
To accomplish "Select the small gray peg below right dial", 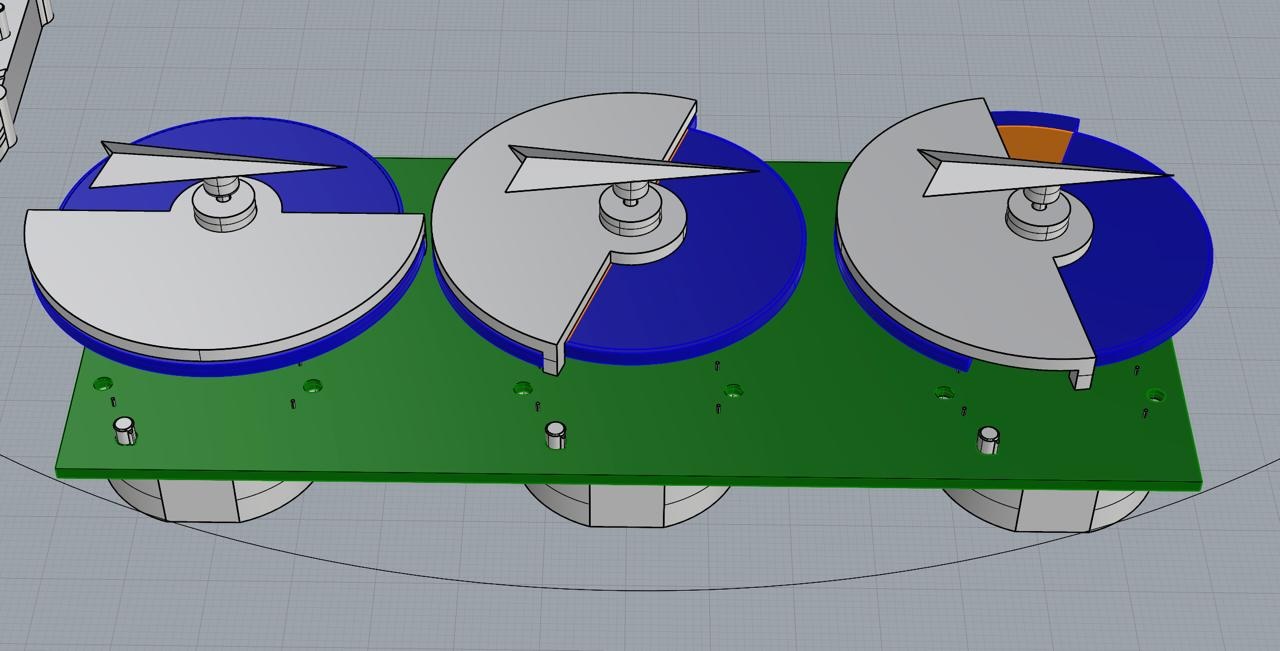I will point(988,439).
